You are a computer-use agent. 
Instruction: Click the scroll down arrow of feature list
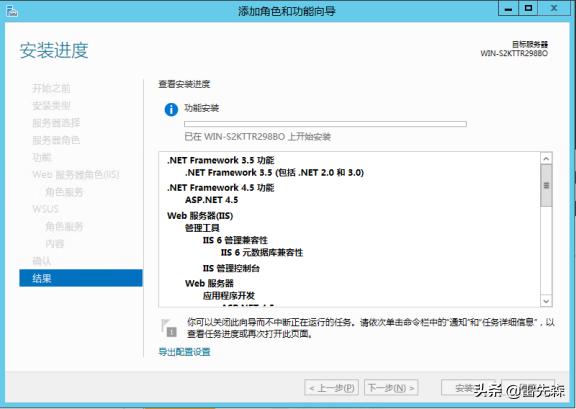tap(546, 301)
